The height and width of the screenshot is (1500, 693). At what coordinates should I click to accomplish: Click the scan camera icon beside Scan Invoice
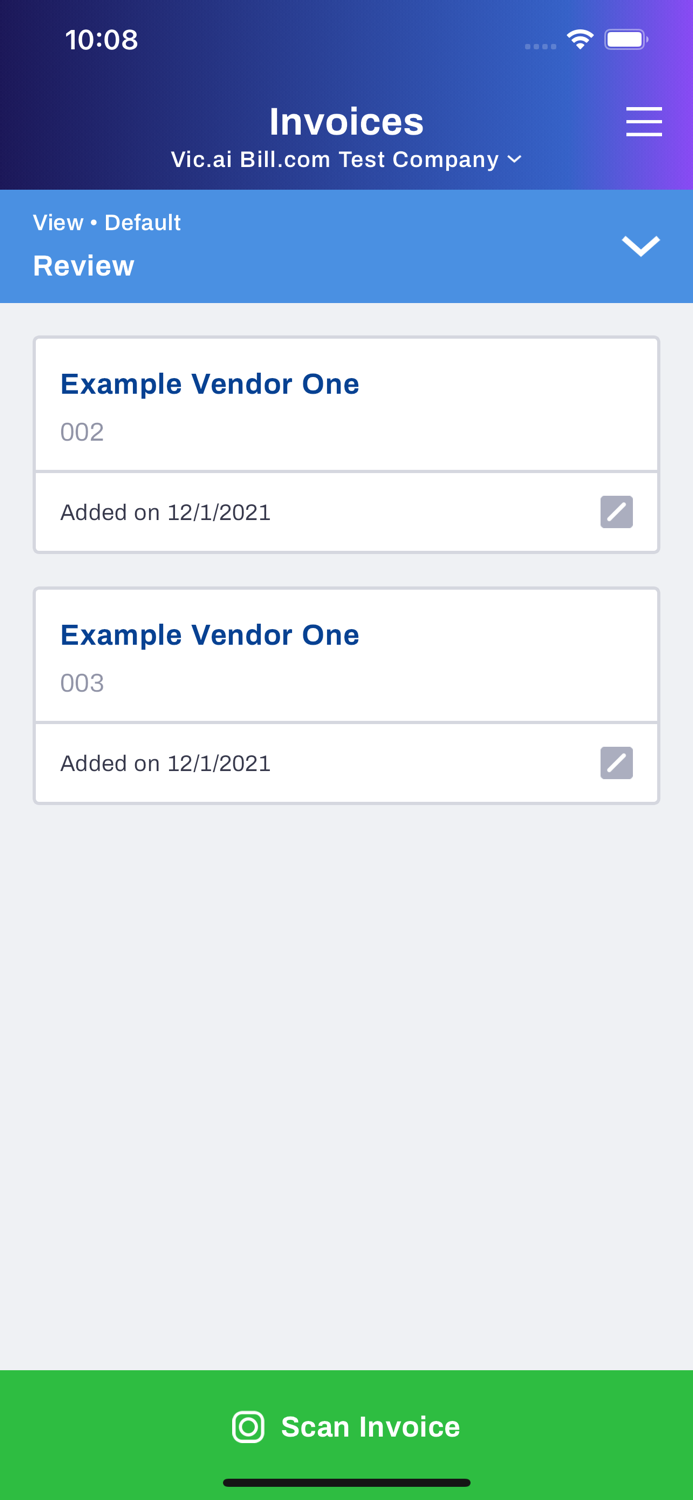[249, 1427]
